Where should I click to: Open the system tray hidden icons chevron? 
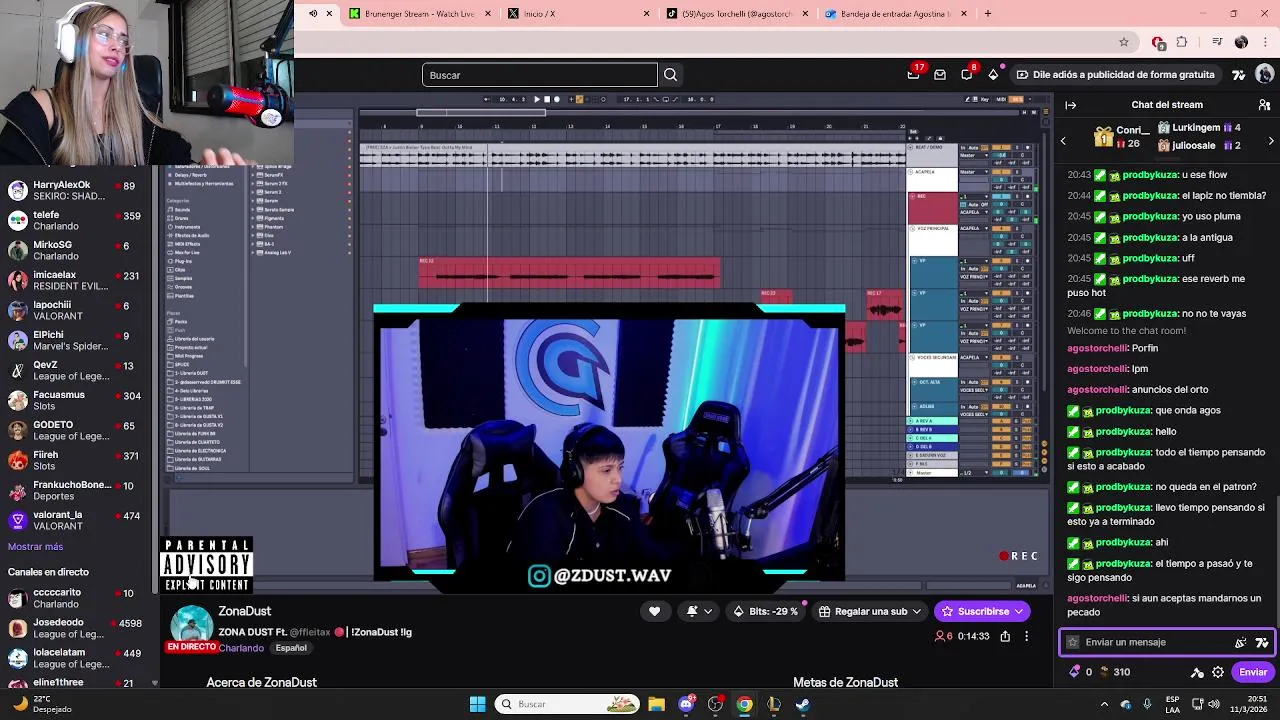coord(1104,704)
